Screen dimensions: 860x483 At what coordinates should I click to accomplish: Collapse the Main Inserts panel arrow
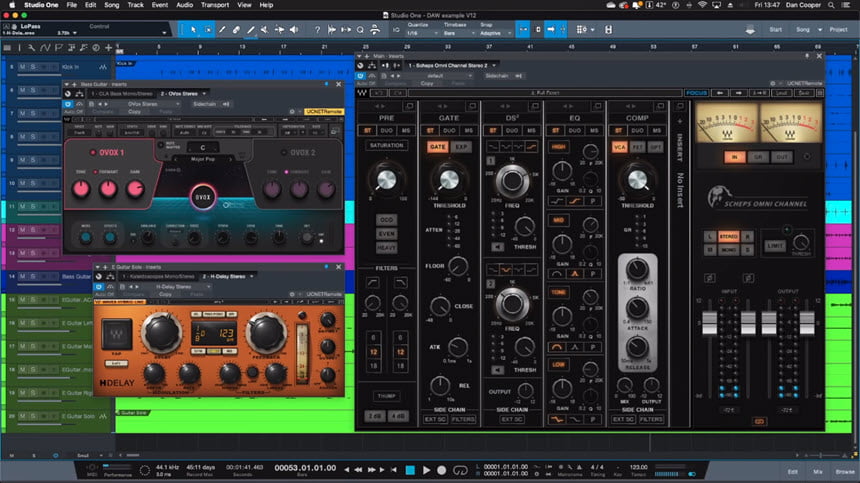[x=359, y=56]
